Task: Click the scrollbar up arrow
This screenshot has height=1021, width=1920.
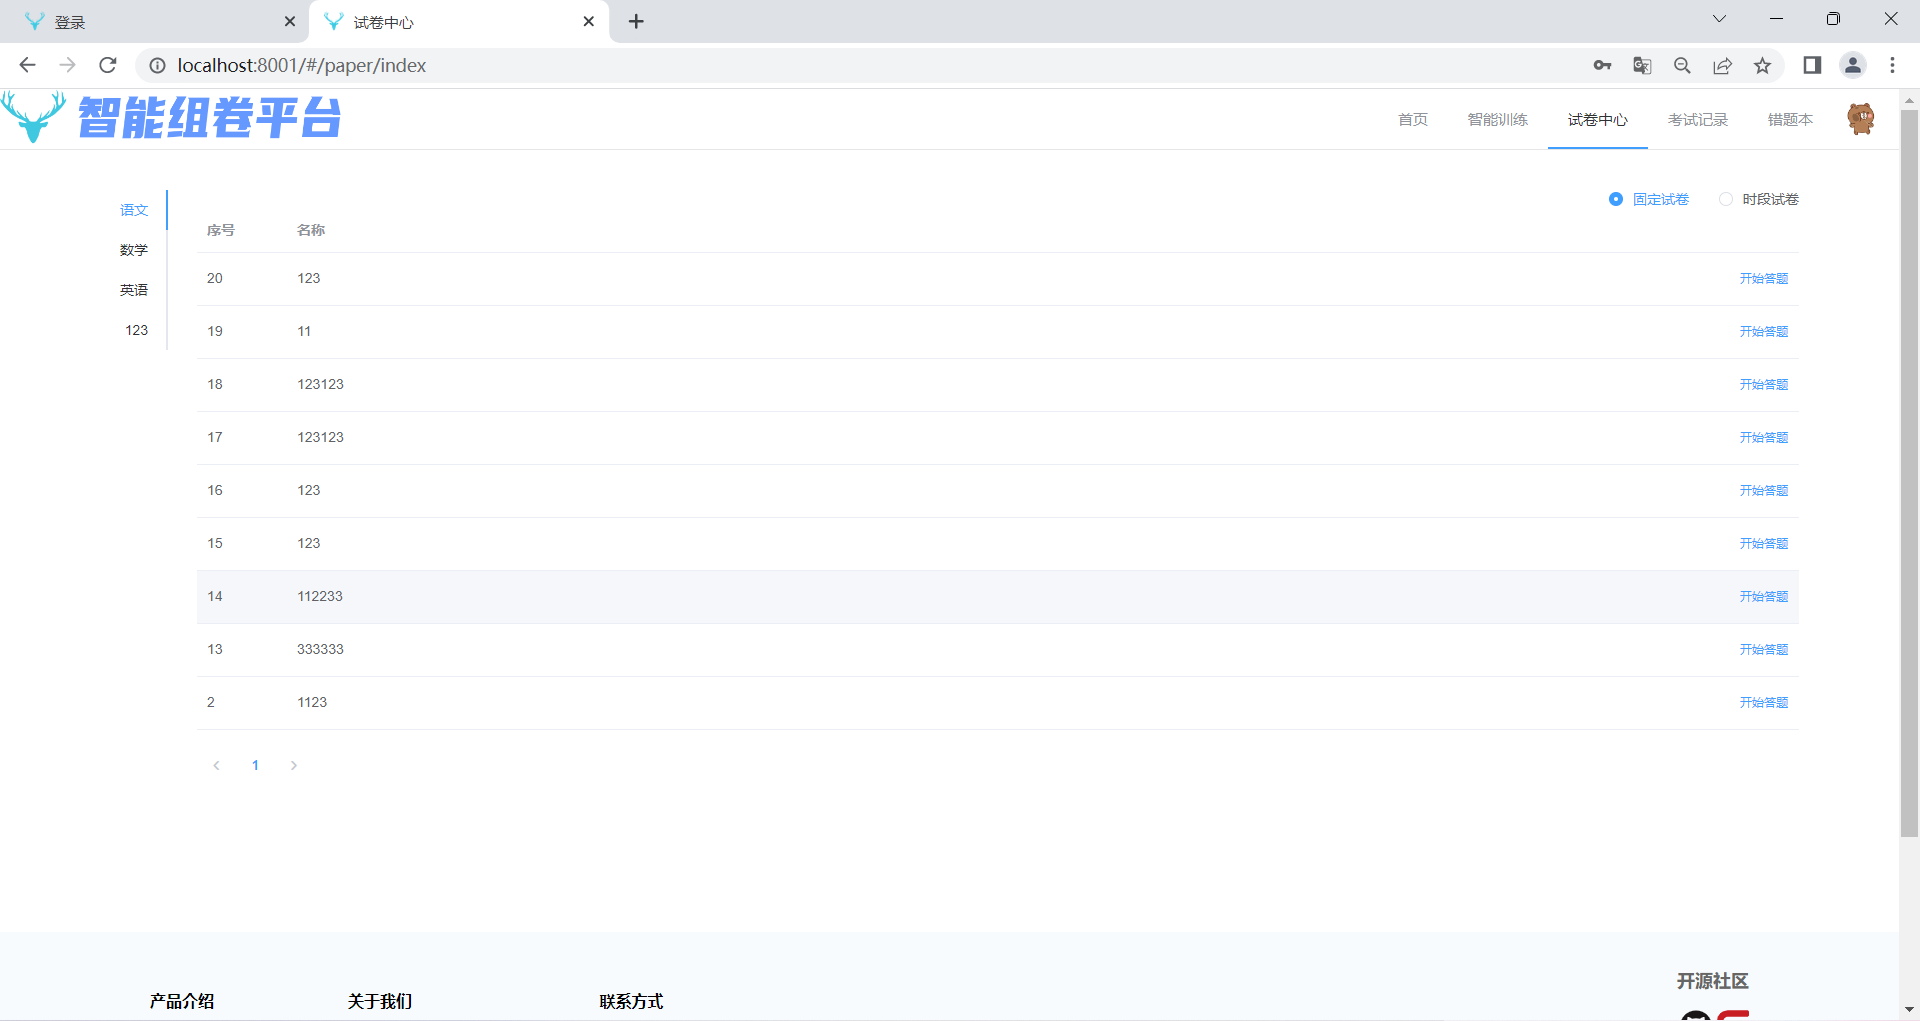Action: 1909,100
